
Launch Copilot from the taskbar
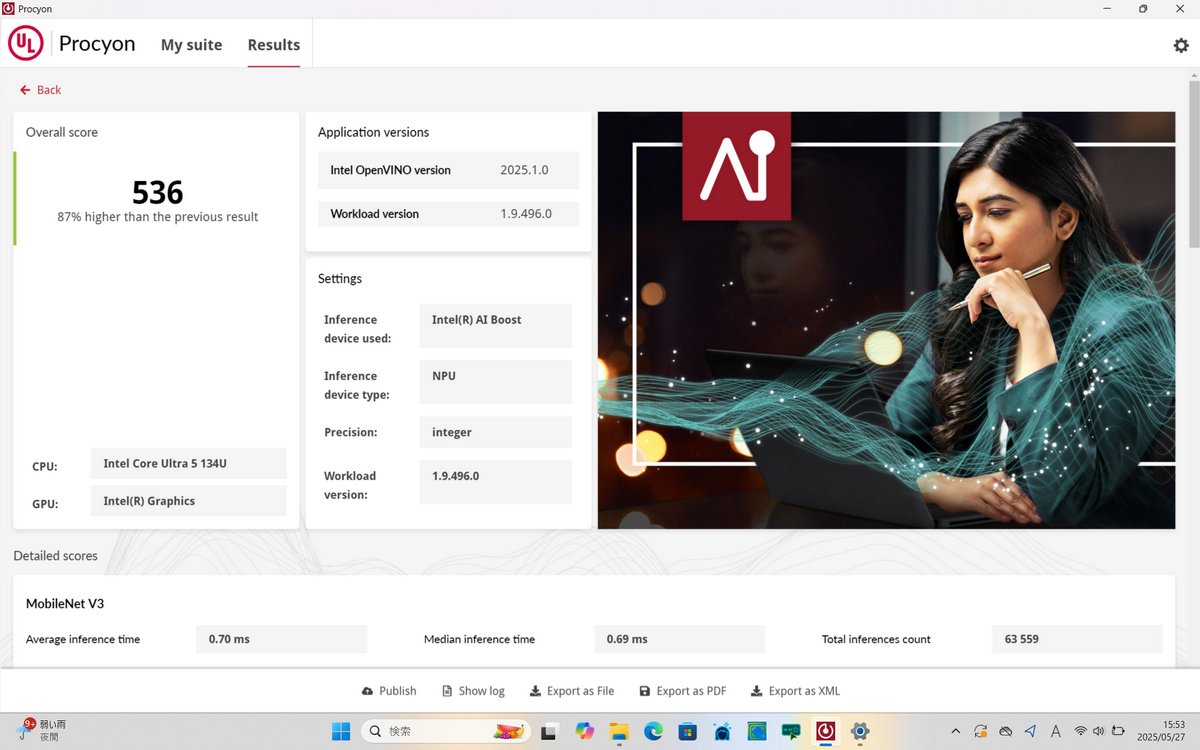(x=585, y=731)
